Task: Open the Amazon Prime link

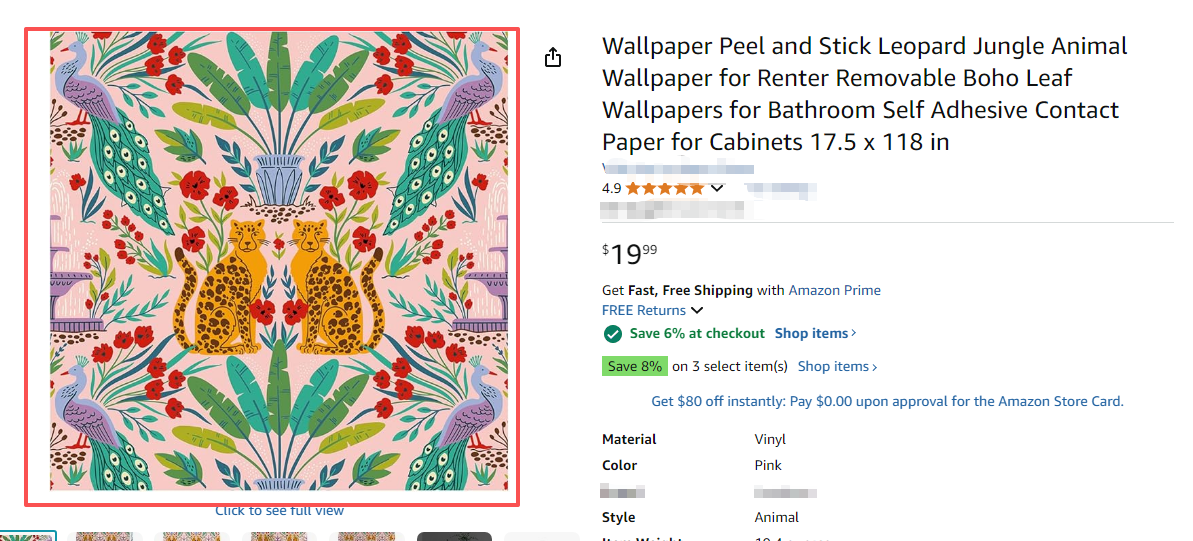Action: point(835,290)
